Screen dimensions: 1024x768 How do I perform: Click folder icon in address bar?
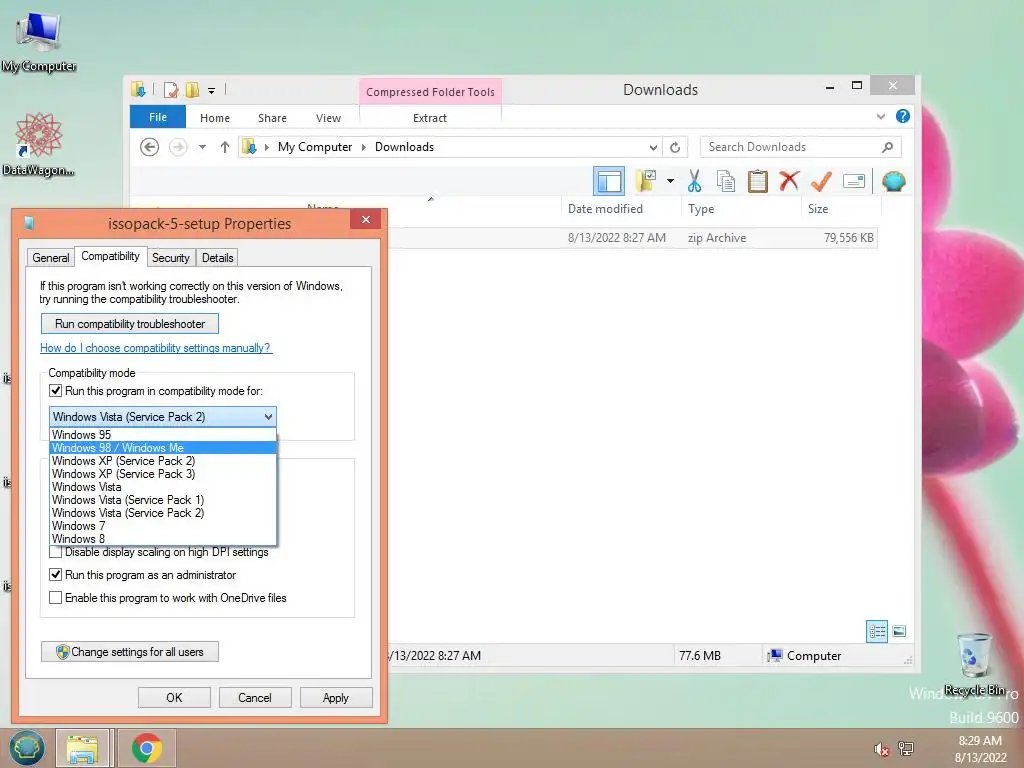click(x=249, y=147)
